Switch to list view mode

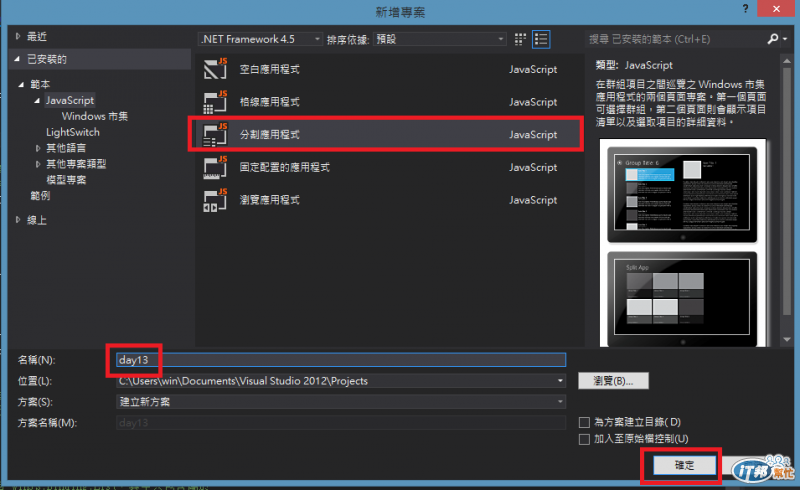pyautogui.click(x=541, y=39)
